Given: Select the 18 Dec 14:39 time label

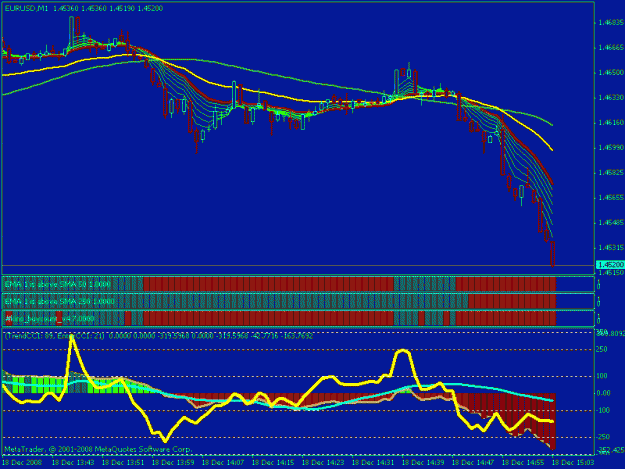Looking at the screenshot, I should point(423,463).
